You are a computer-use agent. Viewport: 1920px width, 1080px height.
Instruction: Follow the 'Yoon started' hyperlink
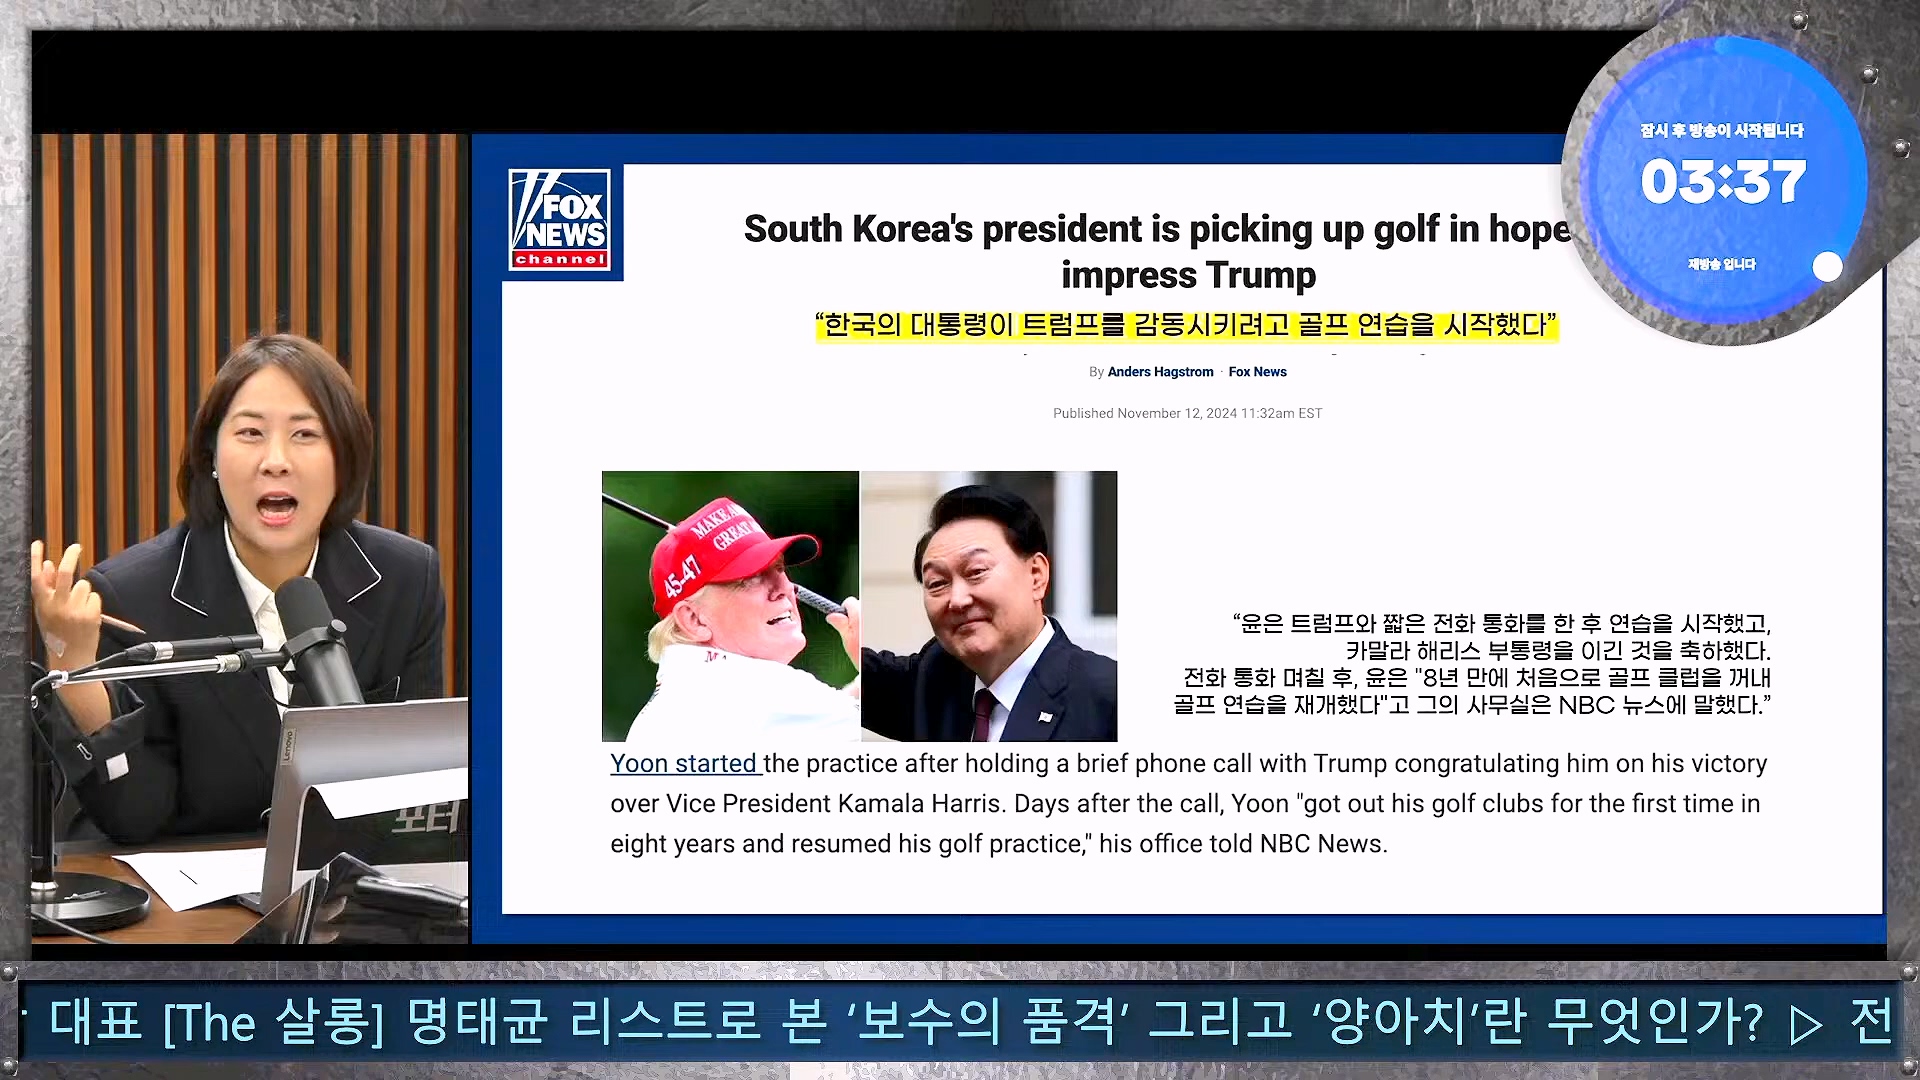[684, 764]
